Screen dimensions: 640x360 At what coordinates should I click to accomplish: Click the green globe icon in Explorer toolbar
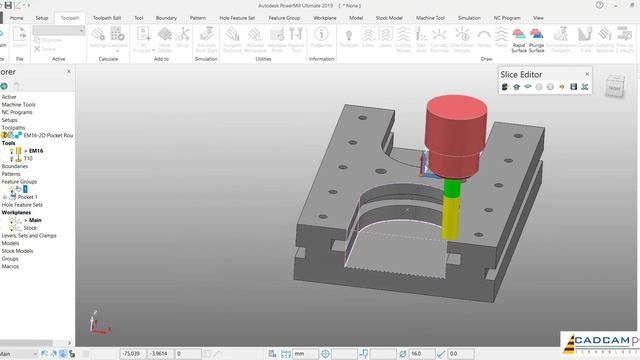[x=4, y=86]
